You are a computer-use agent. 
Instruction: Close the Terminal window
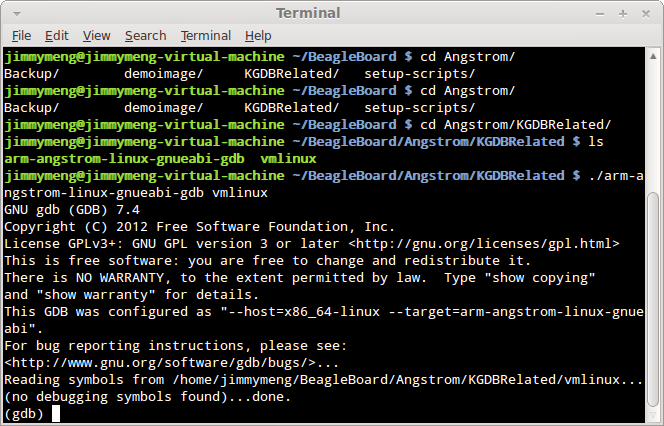[x=647, y=13]
